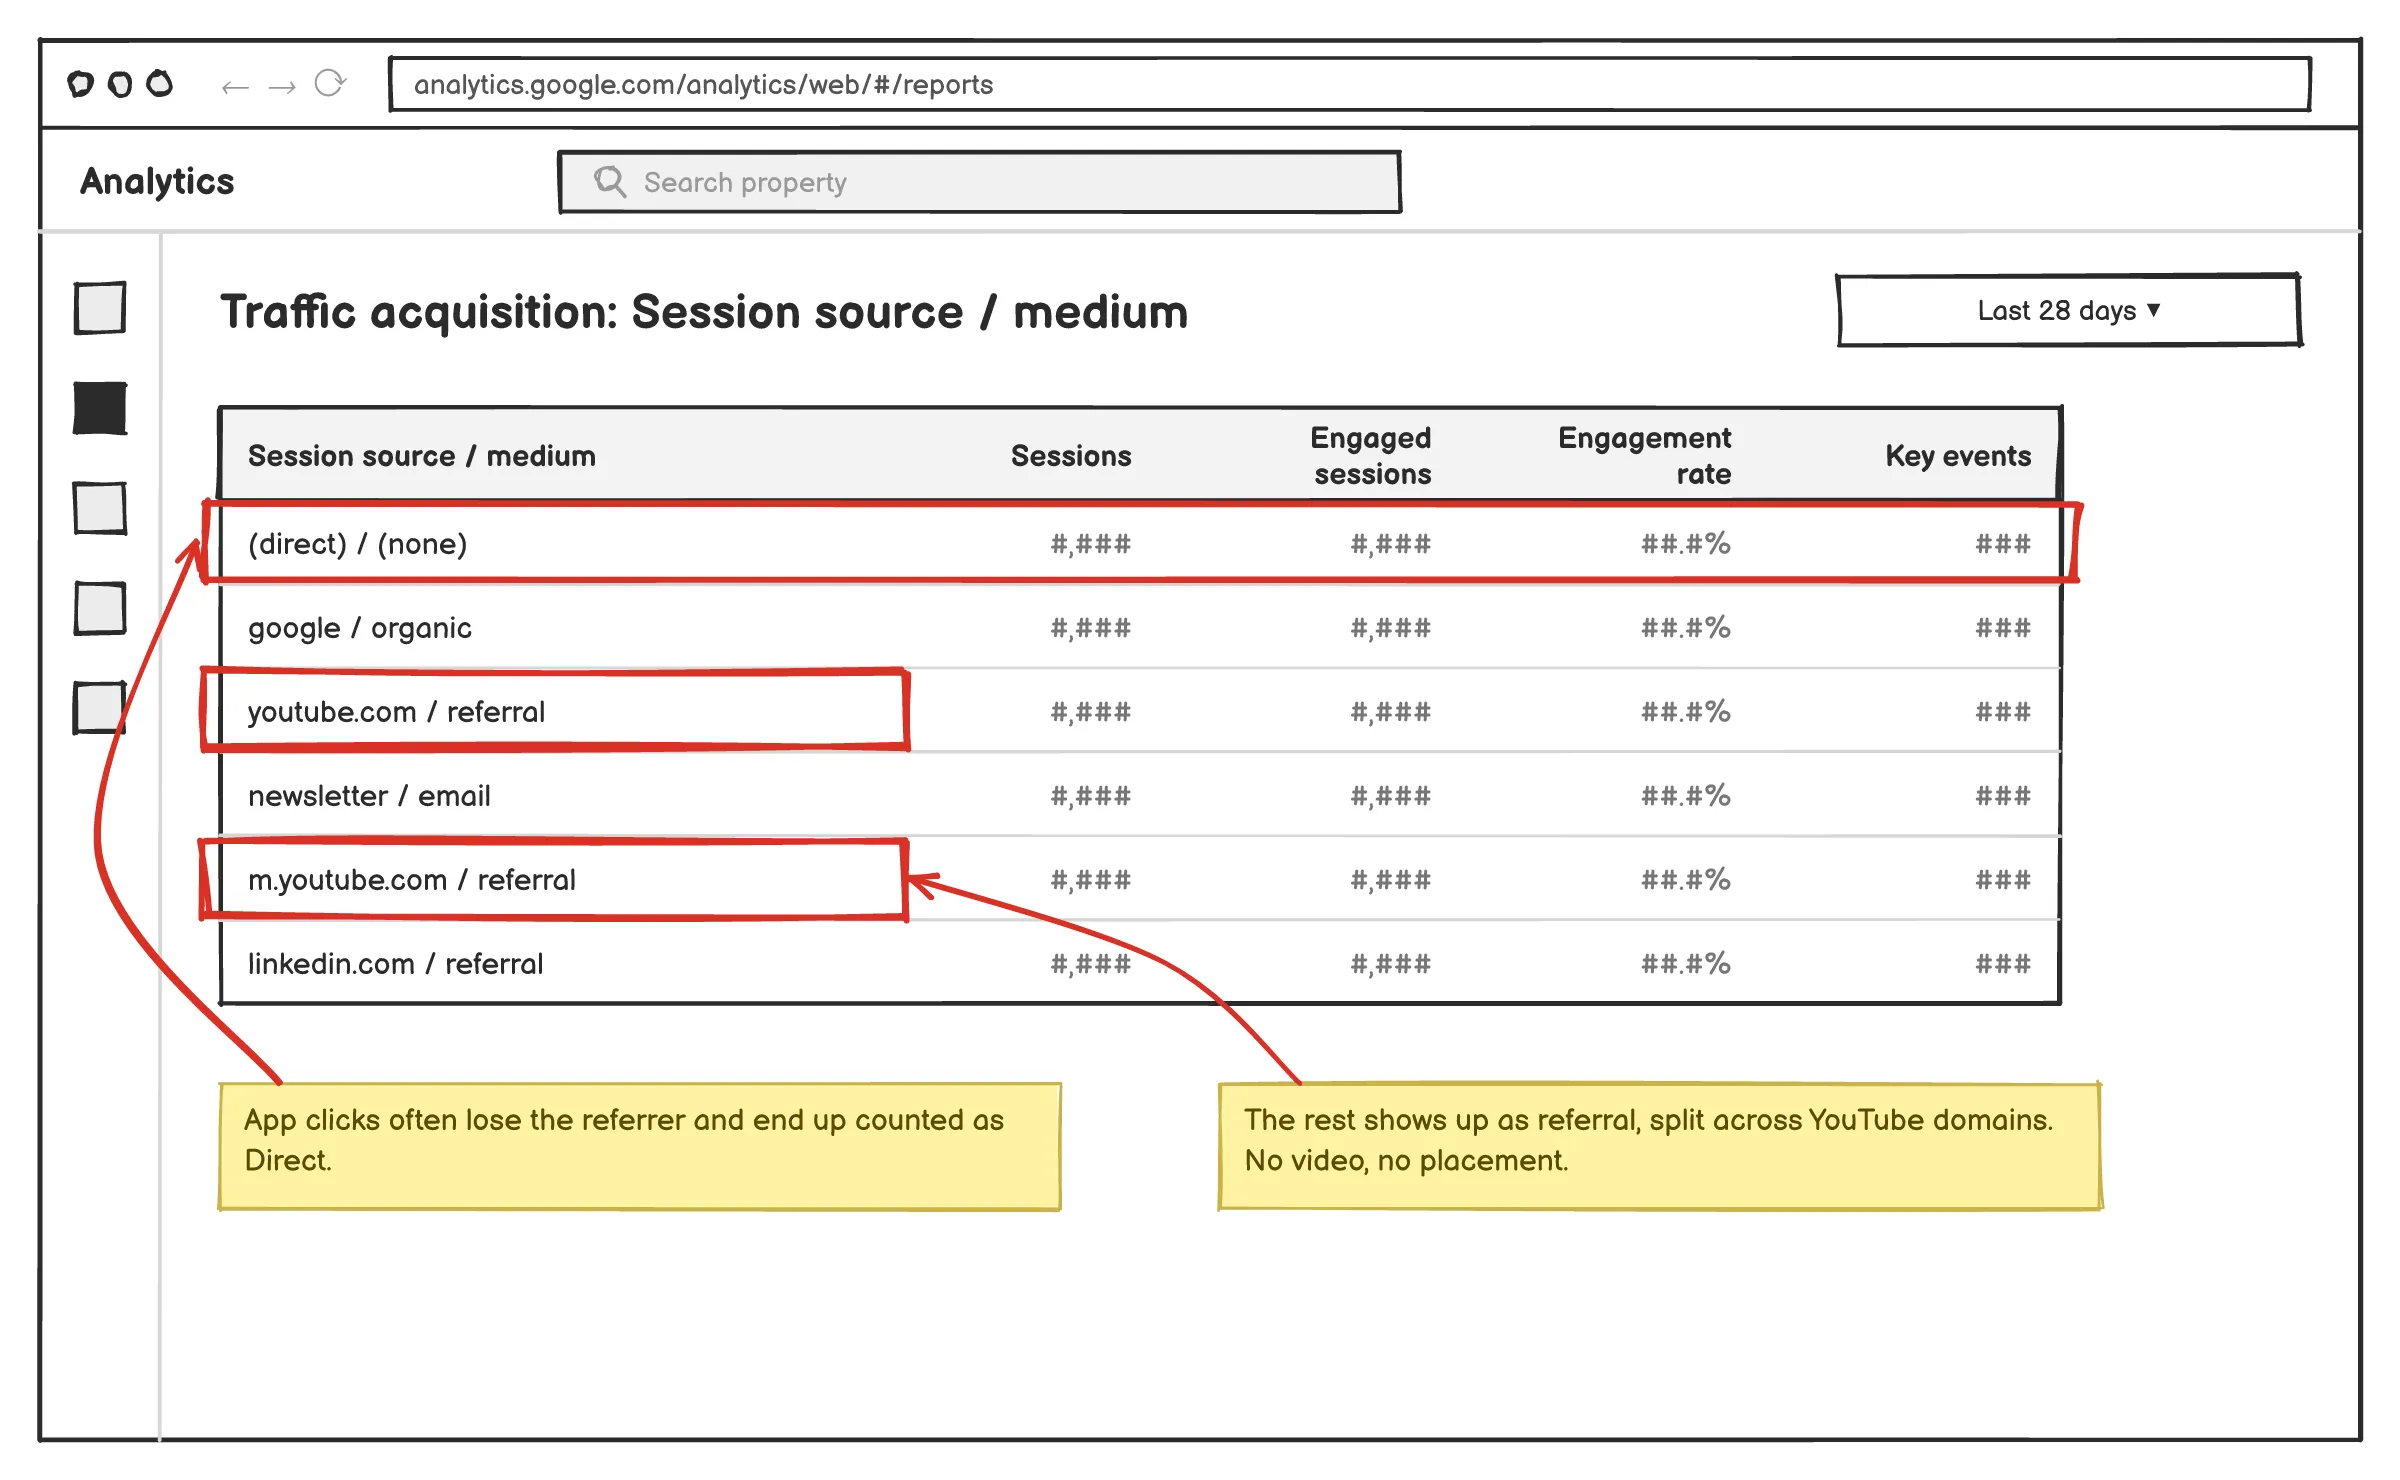Reload the page with the refresh icon
Image resolution: width=2400 pixels, height=1480 pixels.
point(330,83)
